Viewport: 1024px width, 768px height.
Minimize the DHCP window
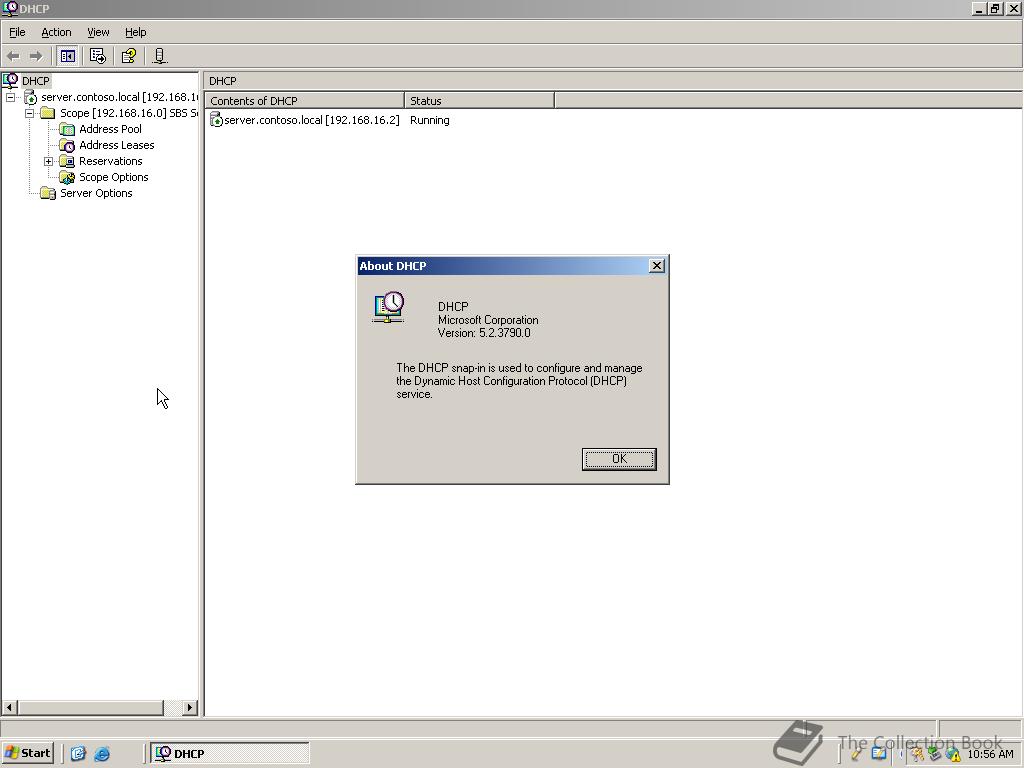click(x=980, y=8)
